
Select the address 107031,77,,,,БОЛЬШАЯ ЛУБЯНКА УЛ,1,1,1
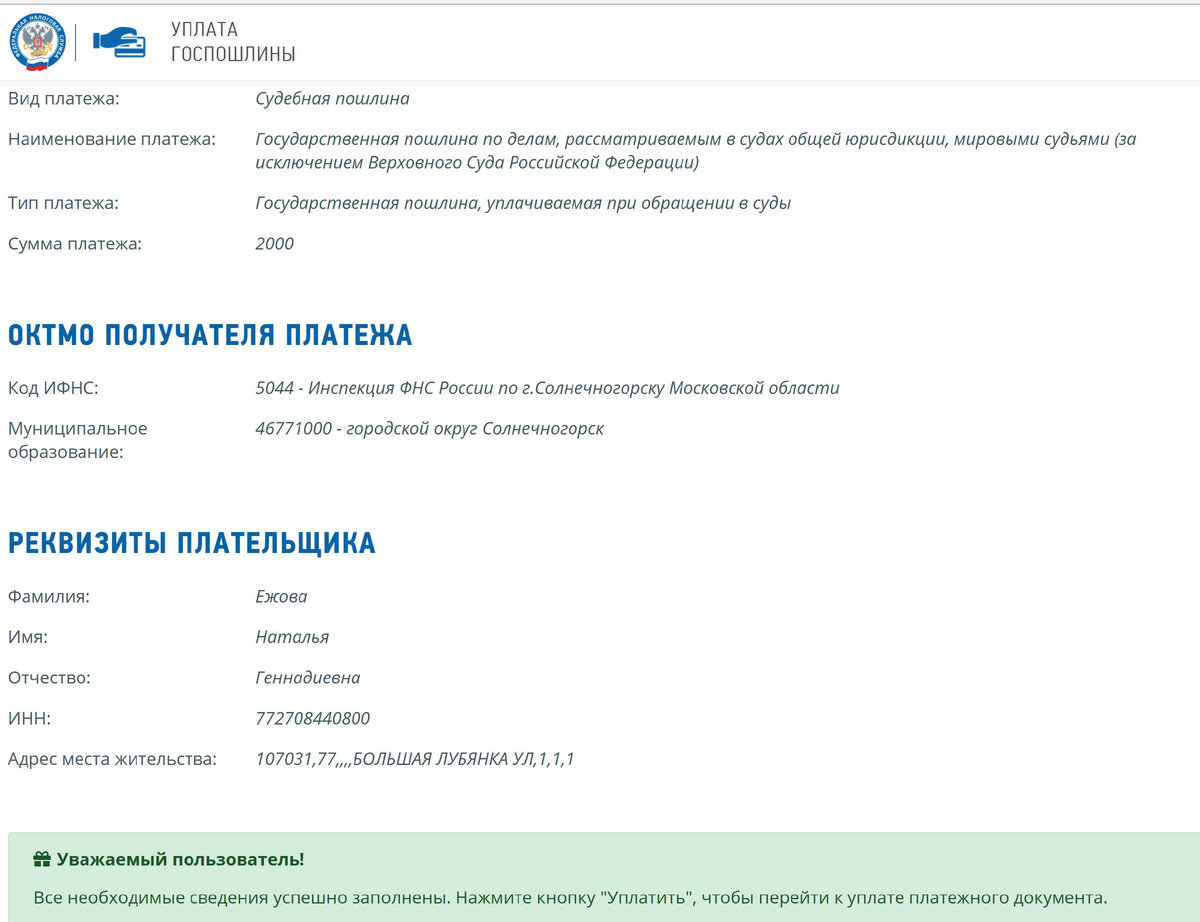(415, 759)
